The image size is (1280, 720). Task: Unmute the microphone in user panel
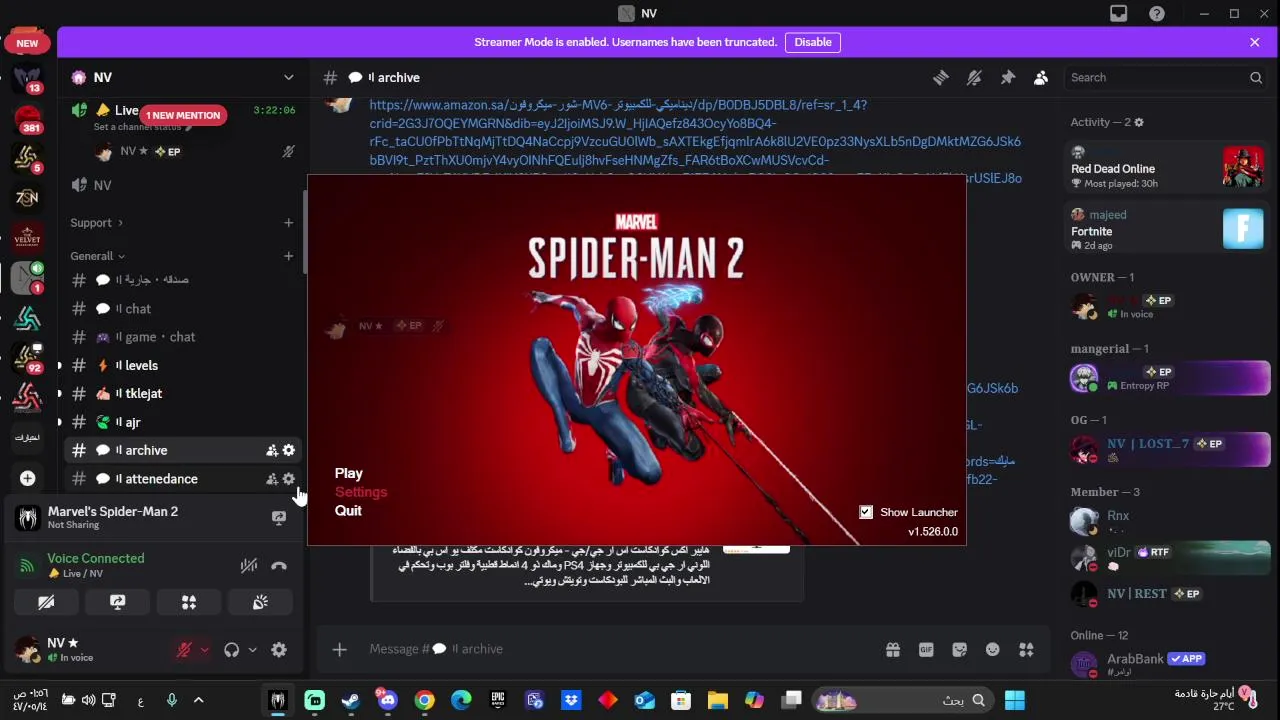click(184, 650)
